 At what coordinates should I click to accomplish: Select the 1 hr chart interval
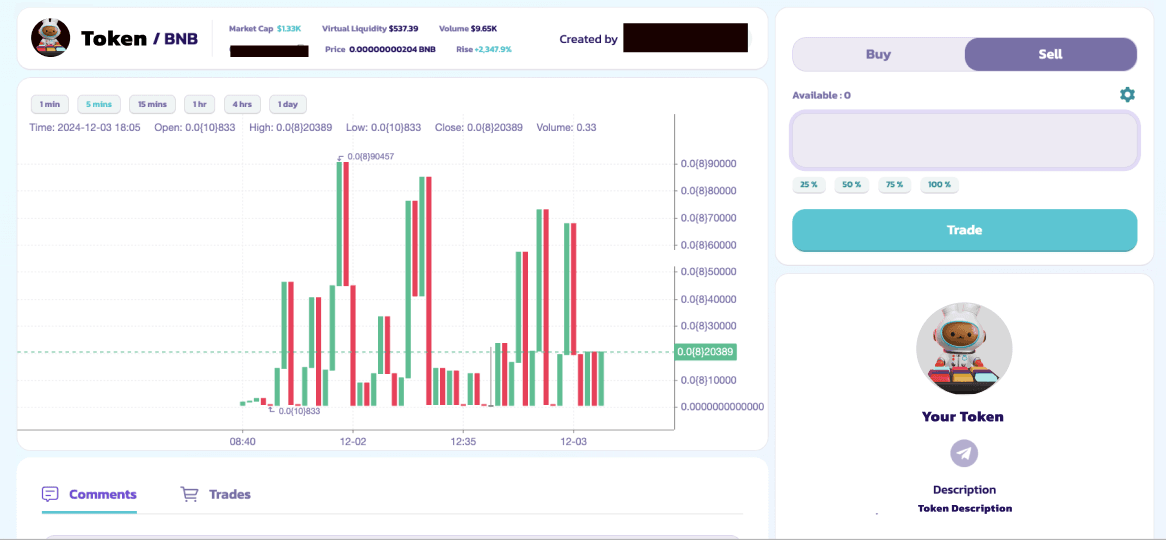tap(199, 104)
